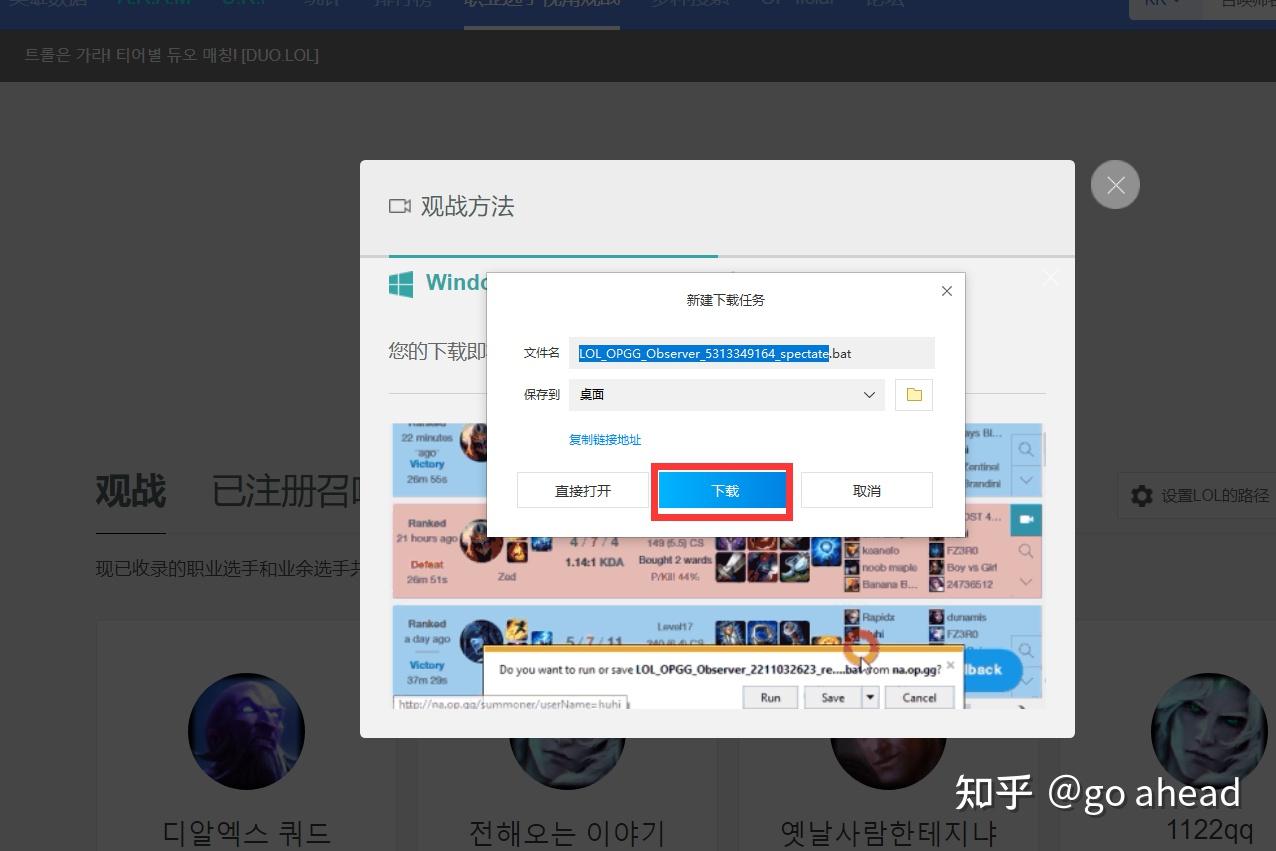Click the gear icon beside 设置LOL的路径
Screen dimensions: 1276x851
1141,495
